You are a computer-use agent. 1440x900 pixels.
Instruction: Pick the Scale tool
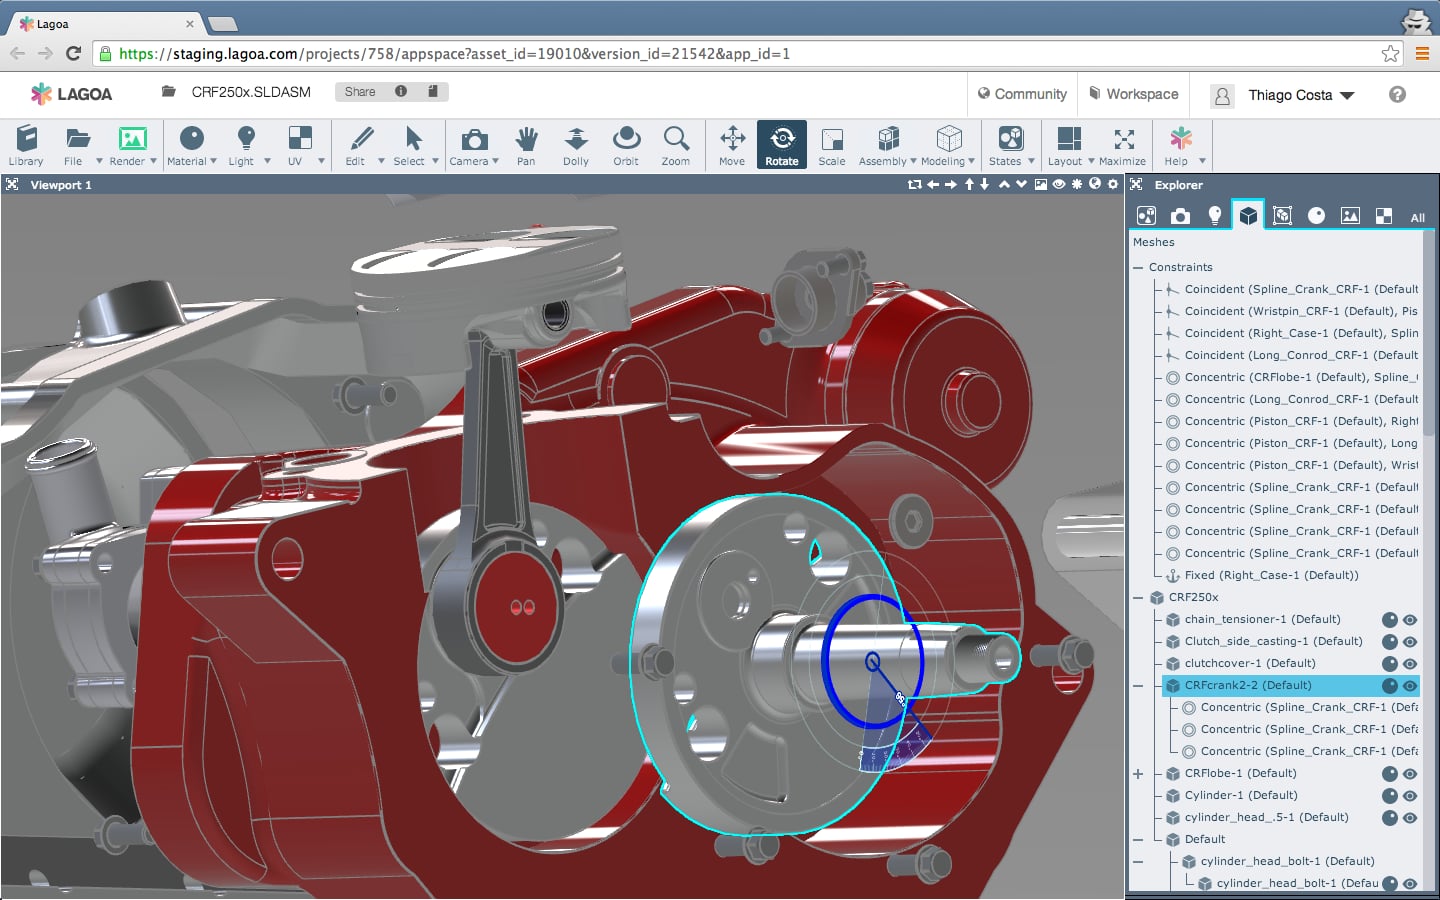pyautogui.click(x=831, y=146)
